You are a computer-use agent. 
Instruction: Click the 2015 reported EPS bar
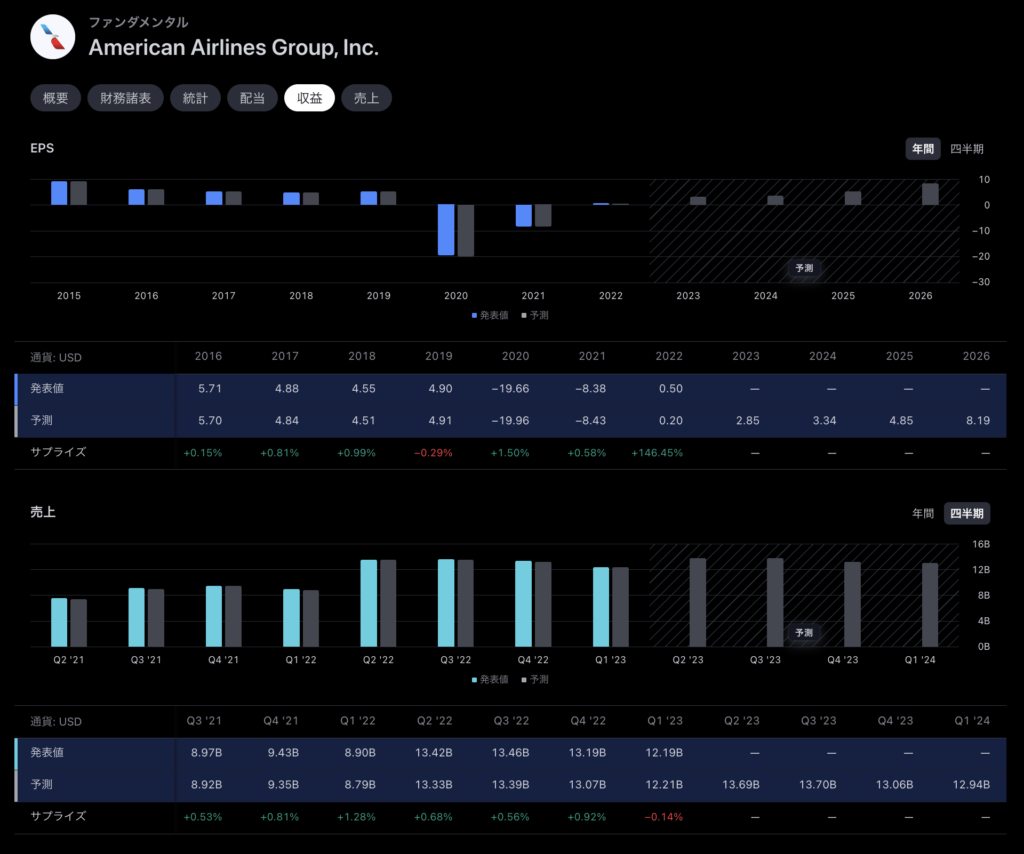click(x=59, y=193)
